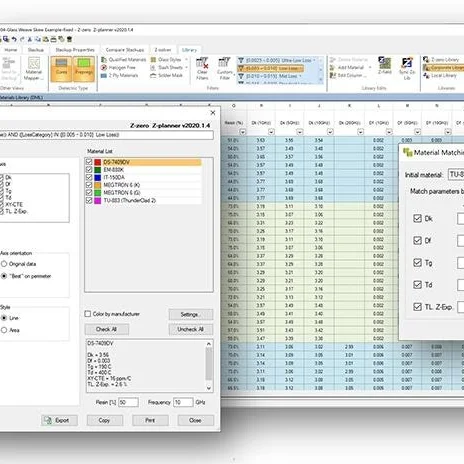This screenshot has height=464, width=464.
Task: Uncheck DS-7409DV in the Material List
Action: pyautogui.click(x=89, y=162)
